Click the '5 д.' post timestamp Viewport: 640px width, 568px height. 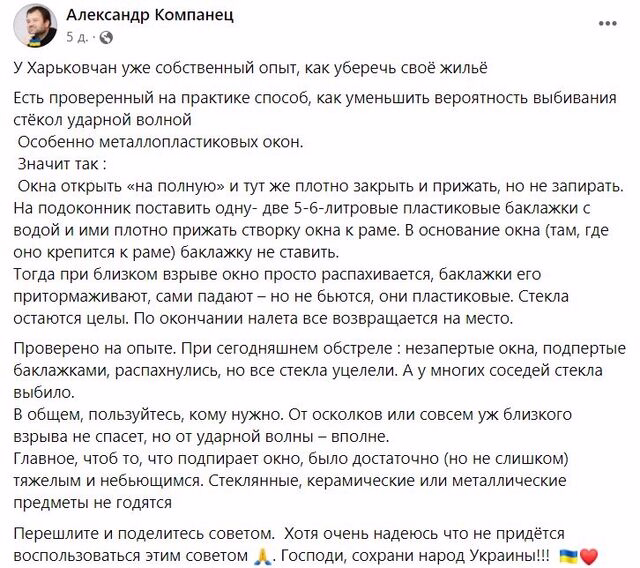tap(77, 37)
